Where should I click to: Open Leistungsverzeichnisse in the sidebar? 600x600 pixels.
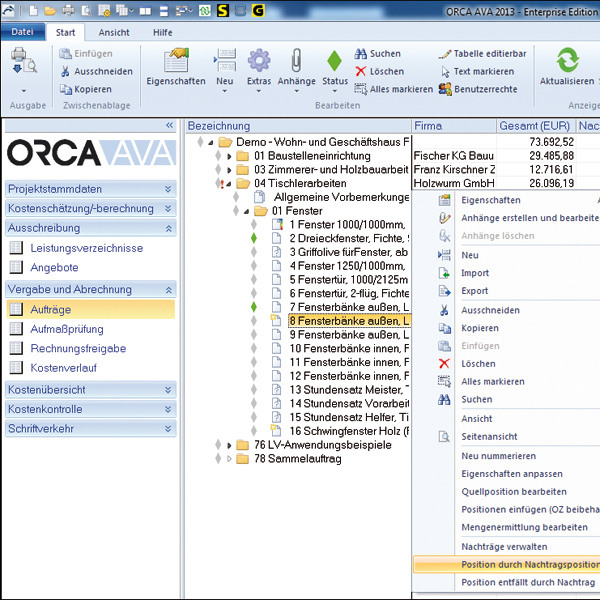[x=86, y=248]
